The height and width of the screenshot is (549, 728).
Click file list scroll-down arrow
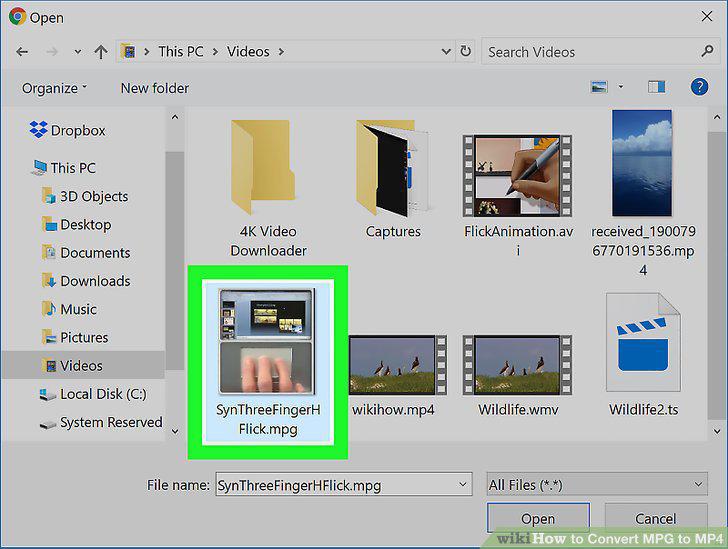[717, 431]
